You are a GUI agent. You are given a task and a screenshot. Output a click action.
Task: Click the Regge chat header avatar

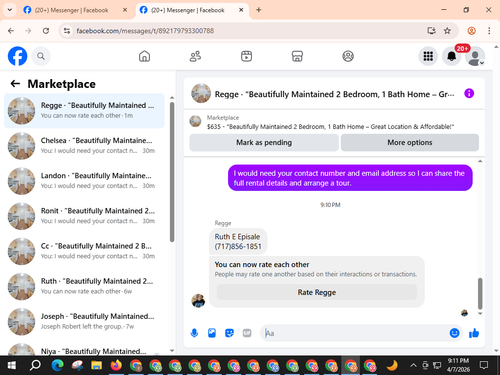click(201, 93)
